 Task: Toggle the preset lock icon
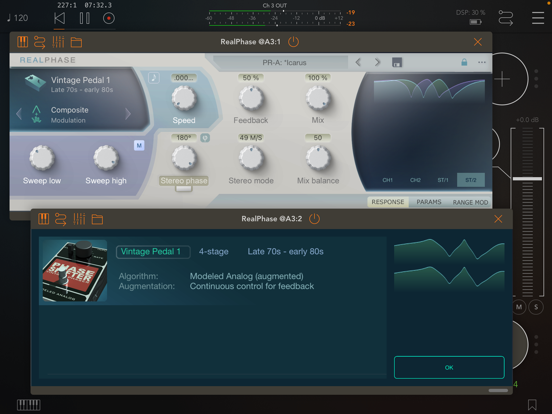pyautogui.click(x=464, y=62)
